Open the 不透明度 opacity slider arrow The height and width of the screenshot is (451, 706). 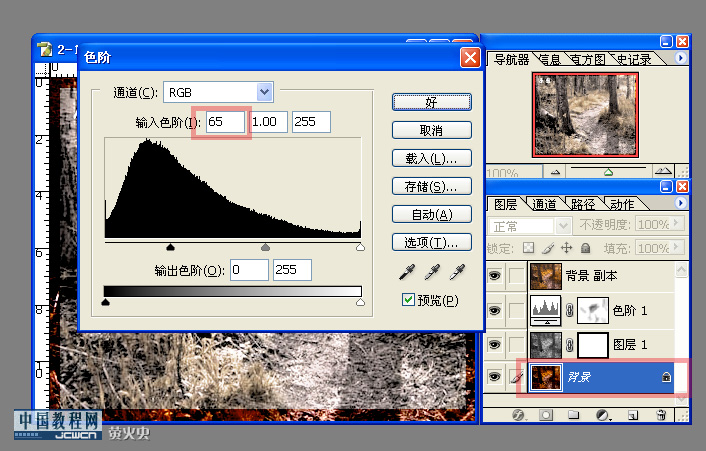coord(676,223)
